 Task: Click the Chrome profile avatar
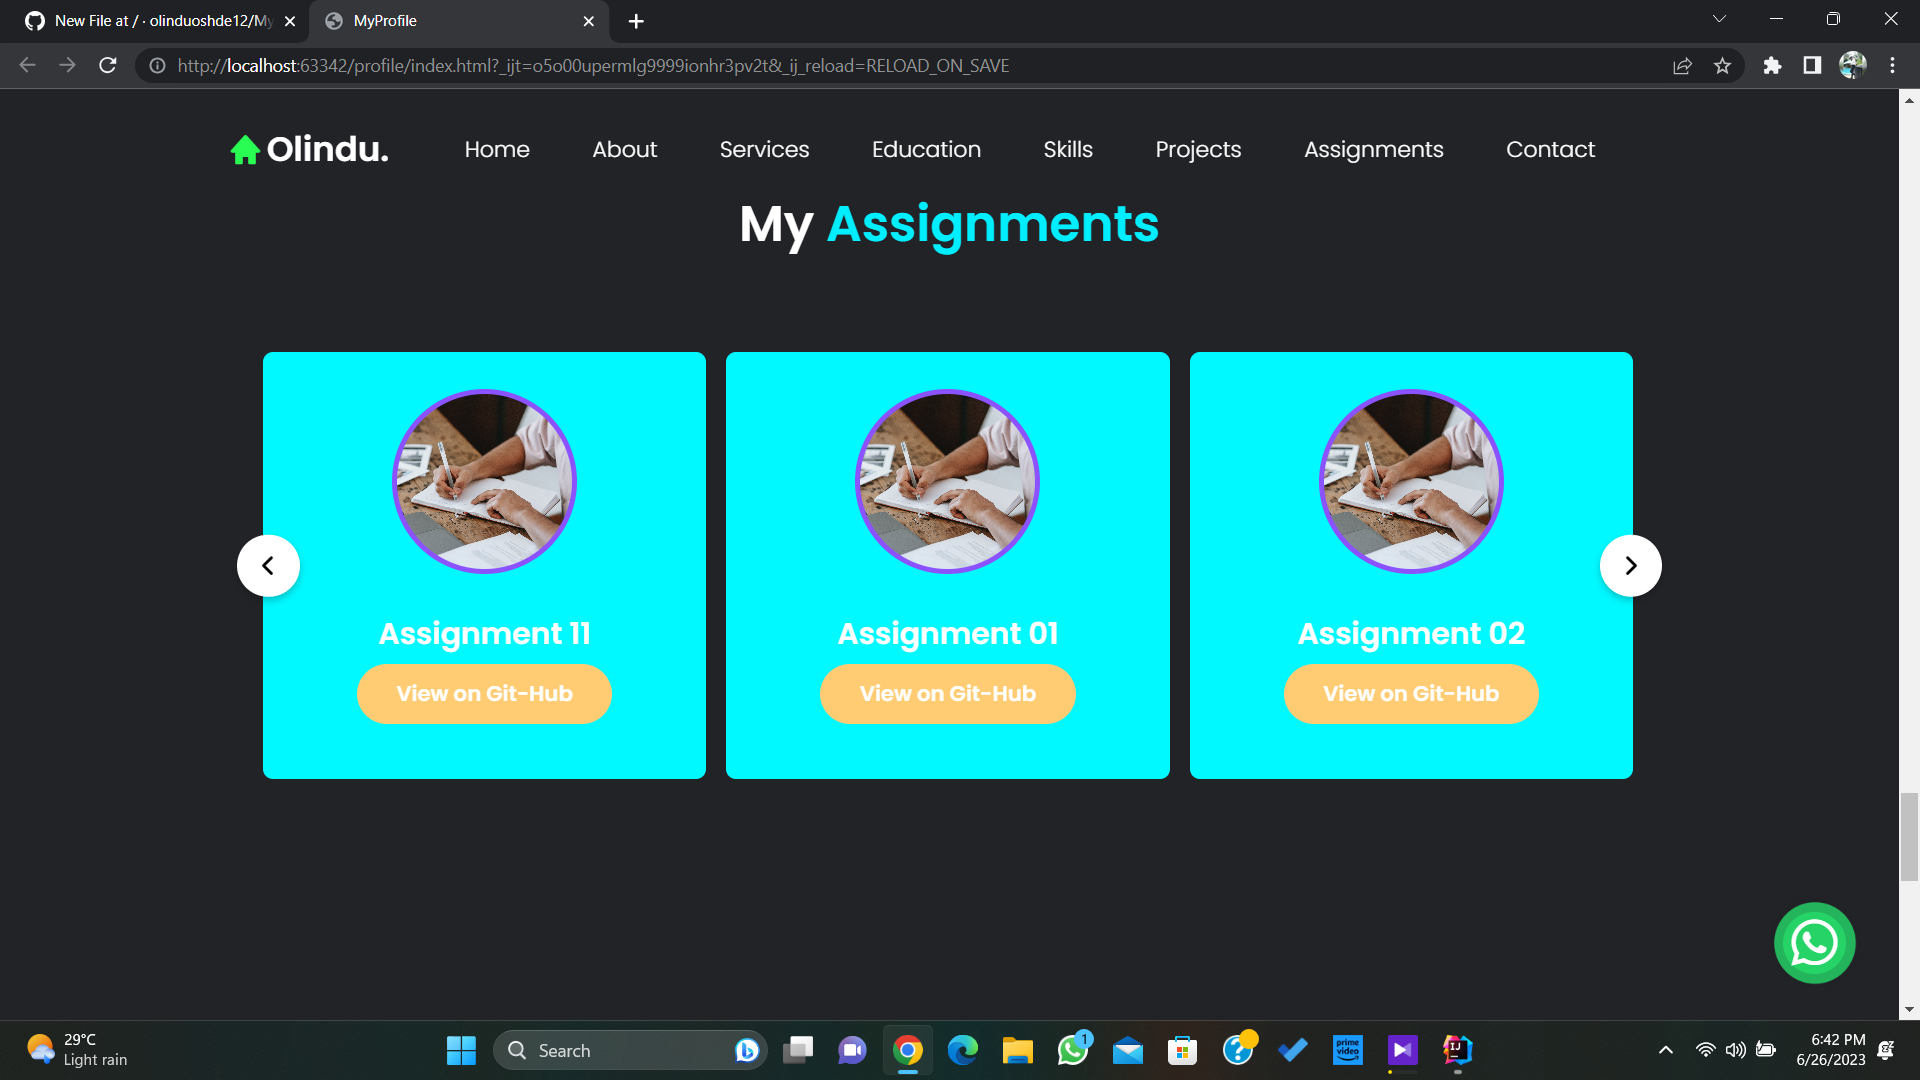coord(1852,66)
